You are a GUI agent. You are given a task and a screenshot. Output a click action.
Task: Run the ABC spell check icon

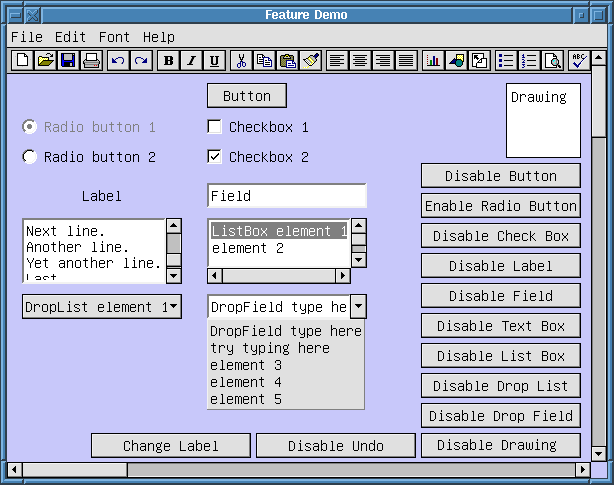point(579,61)
